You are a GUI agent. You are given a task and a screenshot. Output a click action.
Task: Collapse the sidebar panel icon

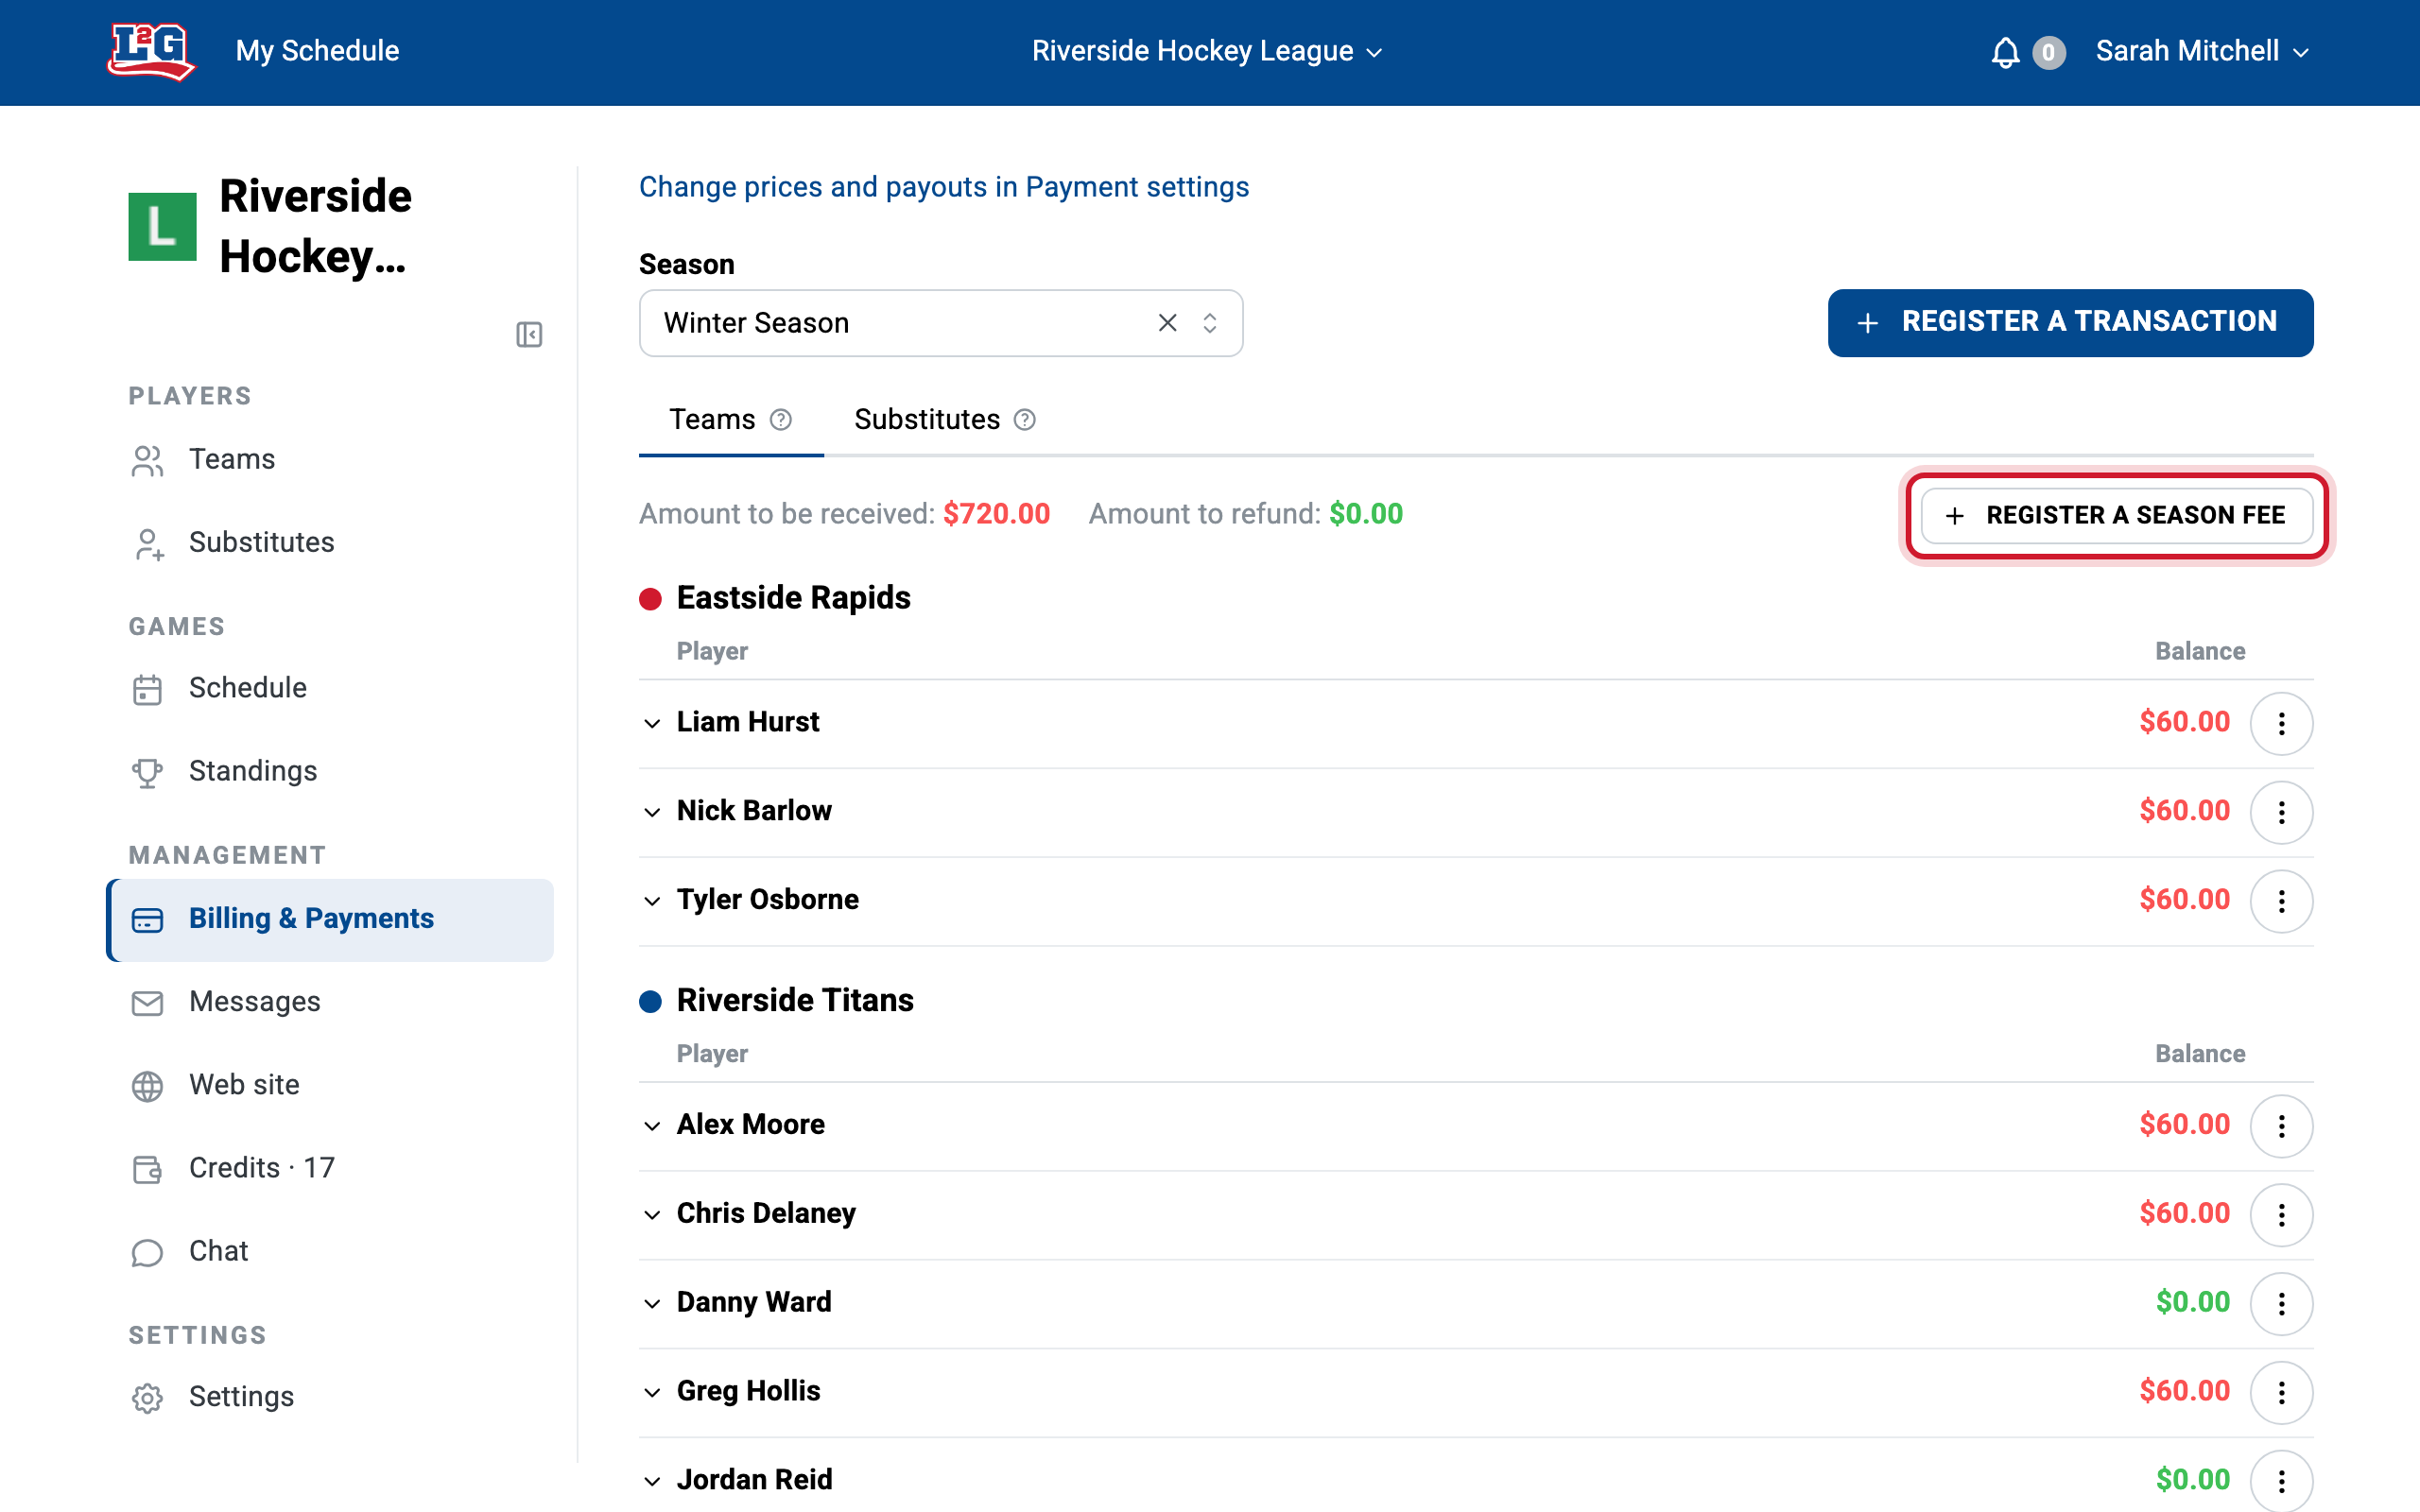click(x=529, y=334)
